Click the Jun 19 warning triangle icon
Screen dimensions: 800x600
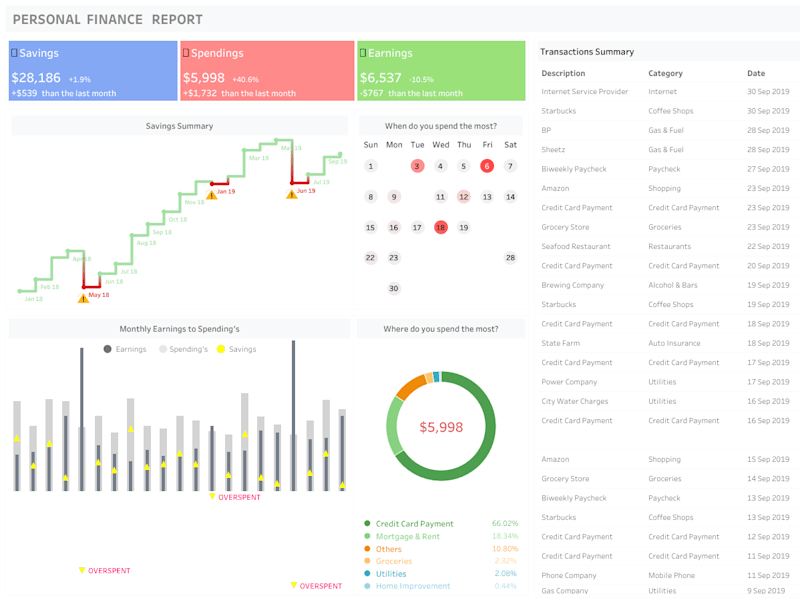[x=291, y=194]
